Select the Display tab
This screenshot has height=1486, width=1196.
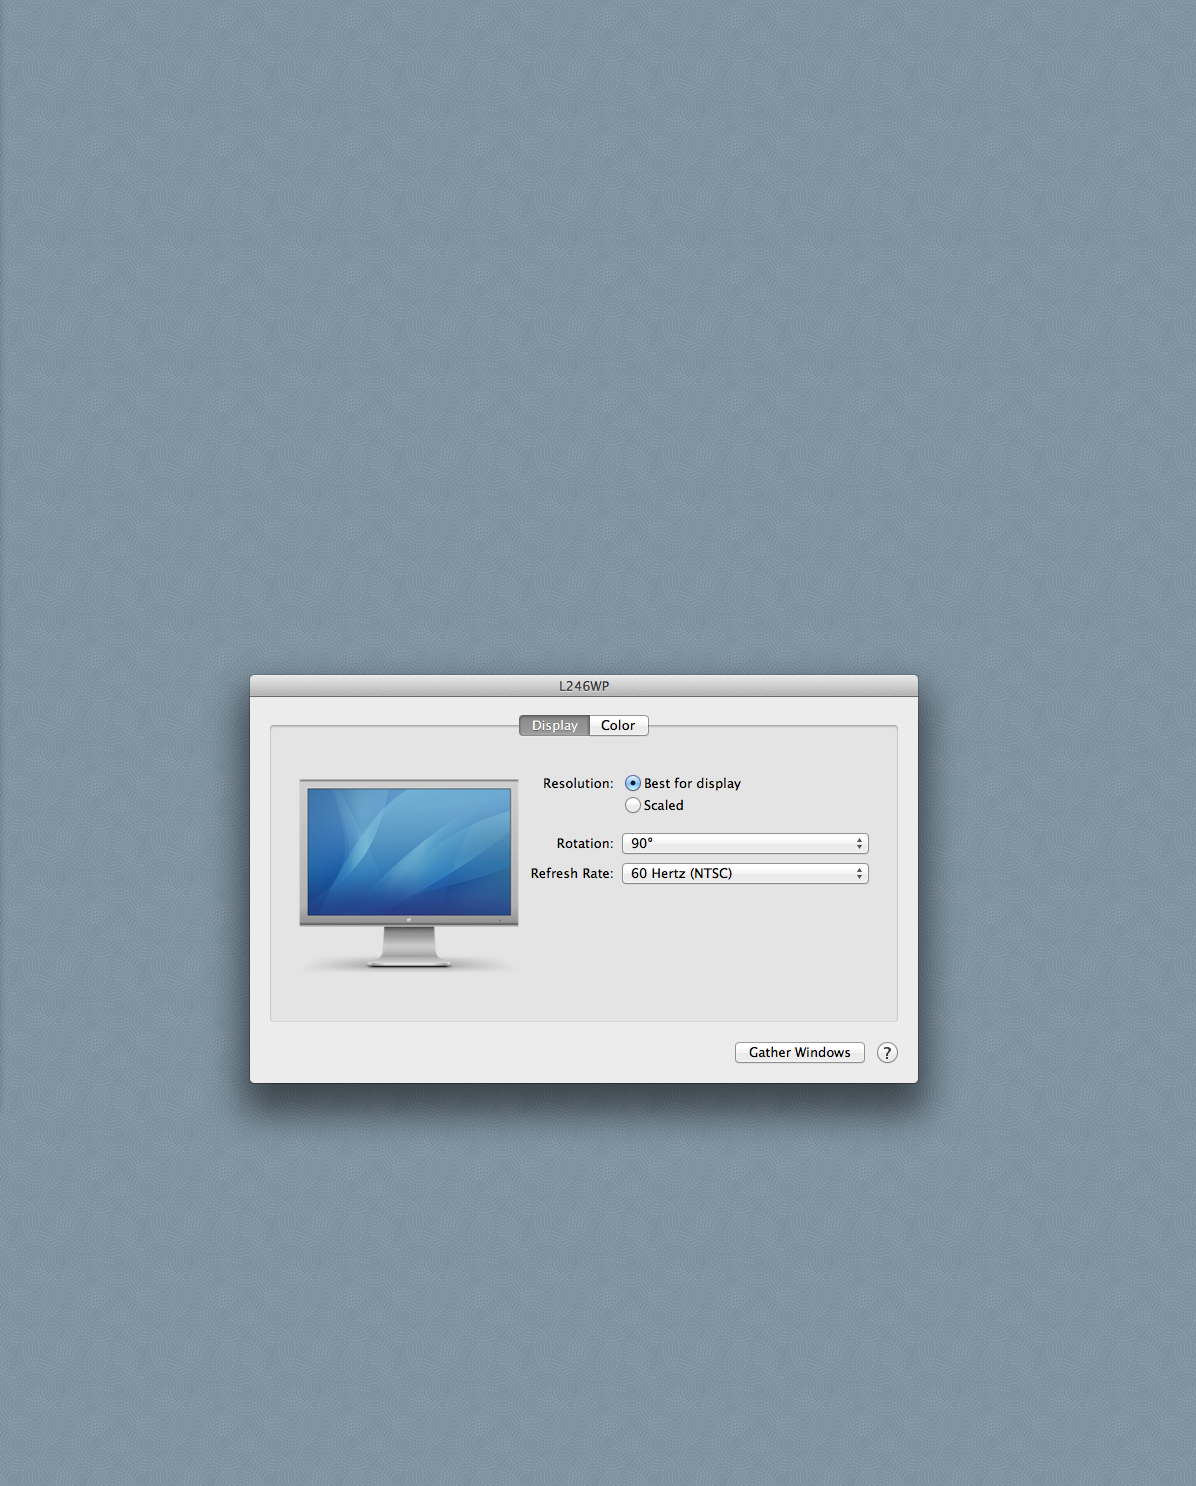[554, 726]
